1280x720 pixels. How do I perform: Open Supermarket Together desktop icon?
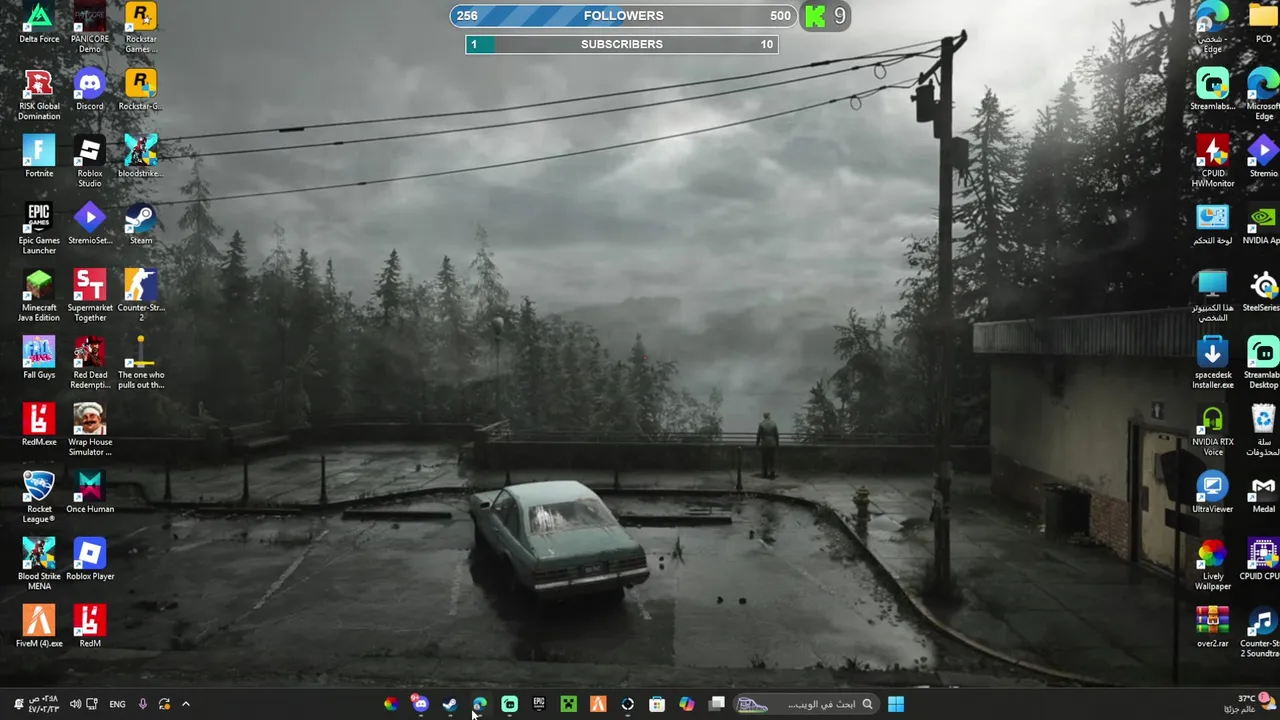[90, 296]
